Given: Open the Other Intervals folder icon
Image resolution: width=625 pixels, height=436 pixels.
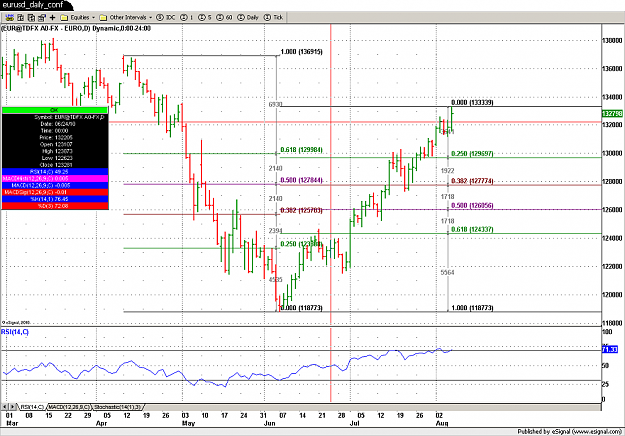Looking at the screenshot, I should coord(103,18).
